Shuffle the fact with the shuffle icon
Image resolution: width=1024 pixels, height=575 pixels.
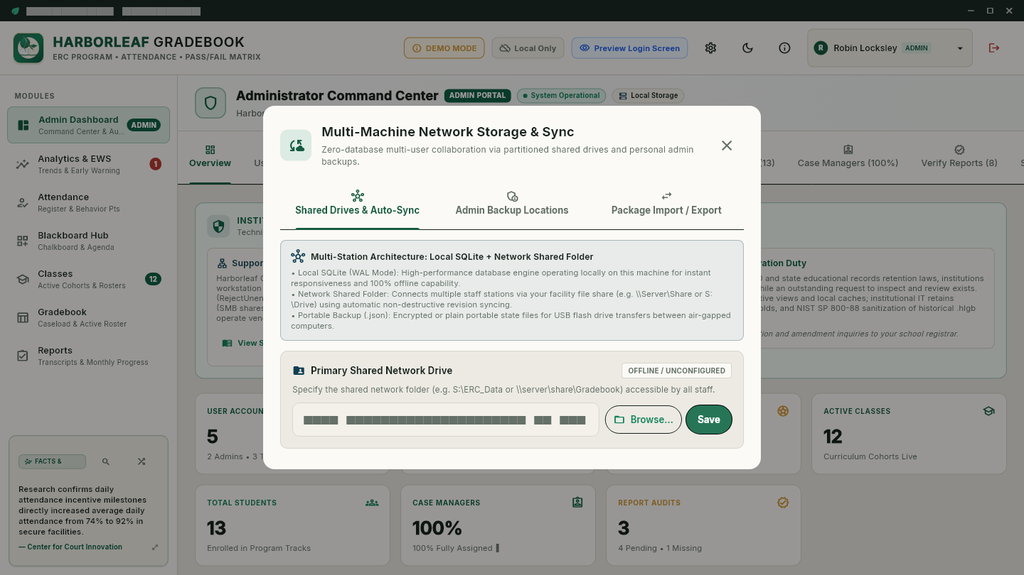coord(142,461)
